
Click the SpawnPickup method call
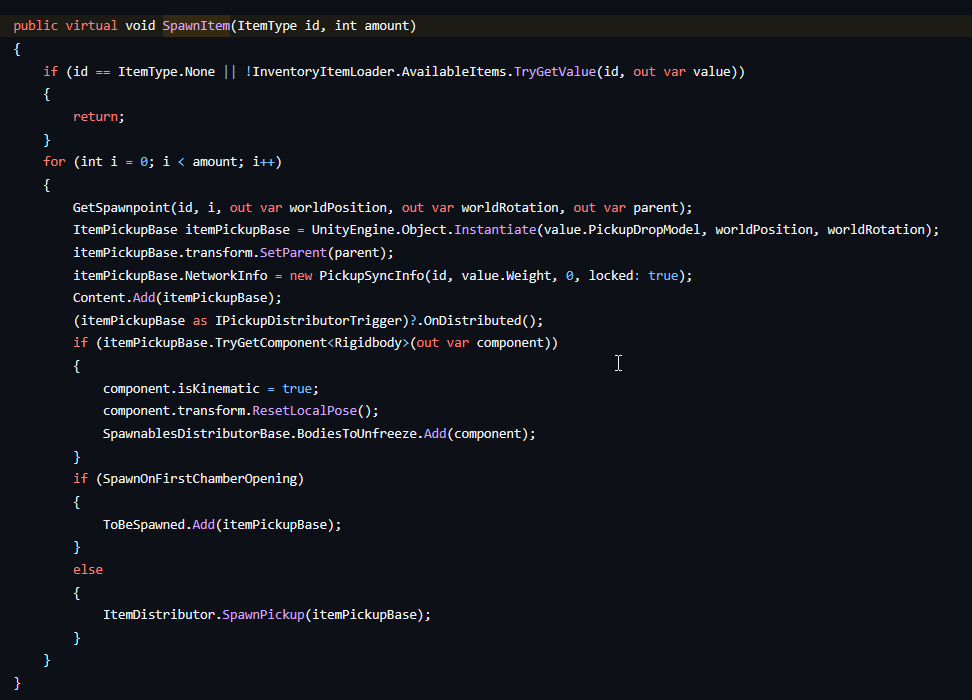[x=263, y=615]
